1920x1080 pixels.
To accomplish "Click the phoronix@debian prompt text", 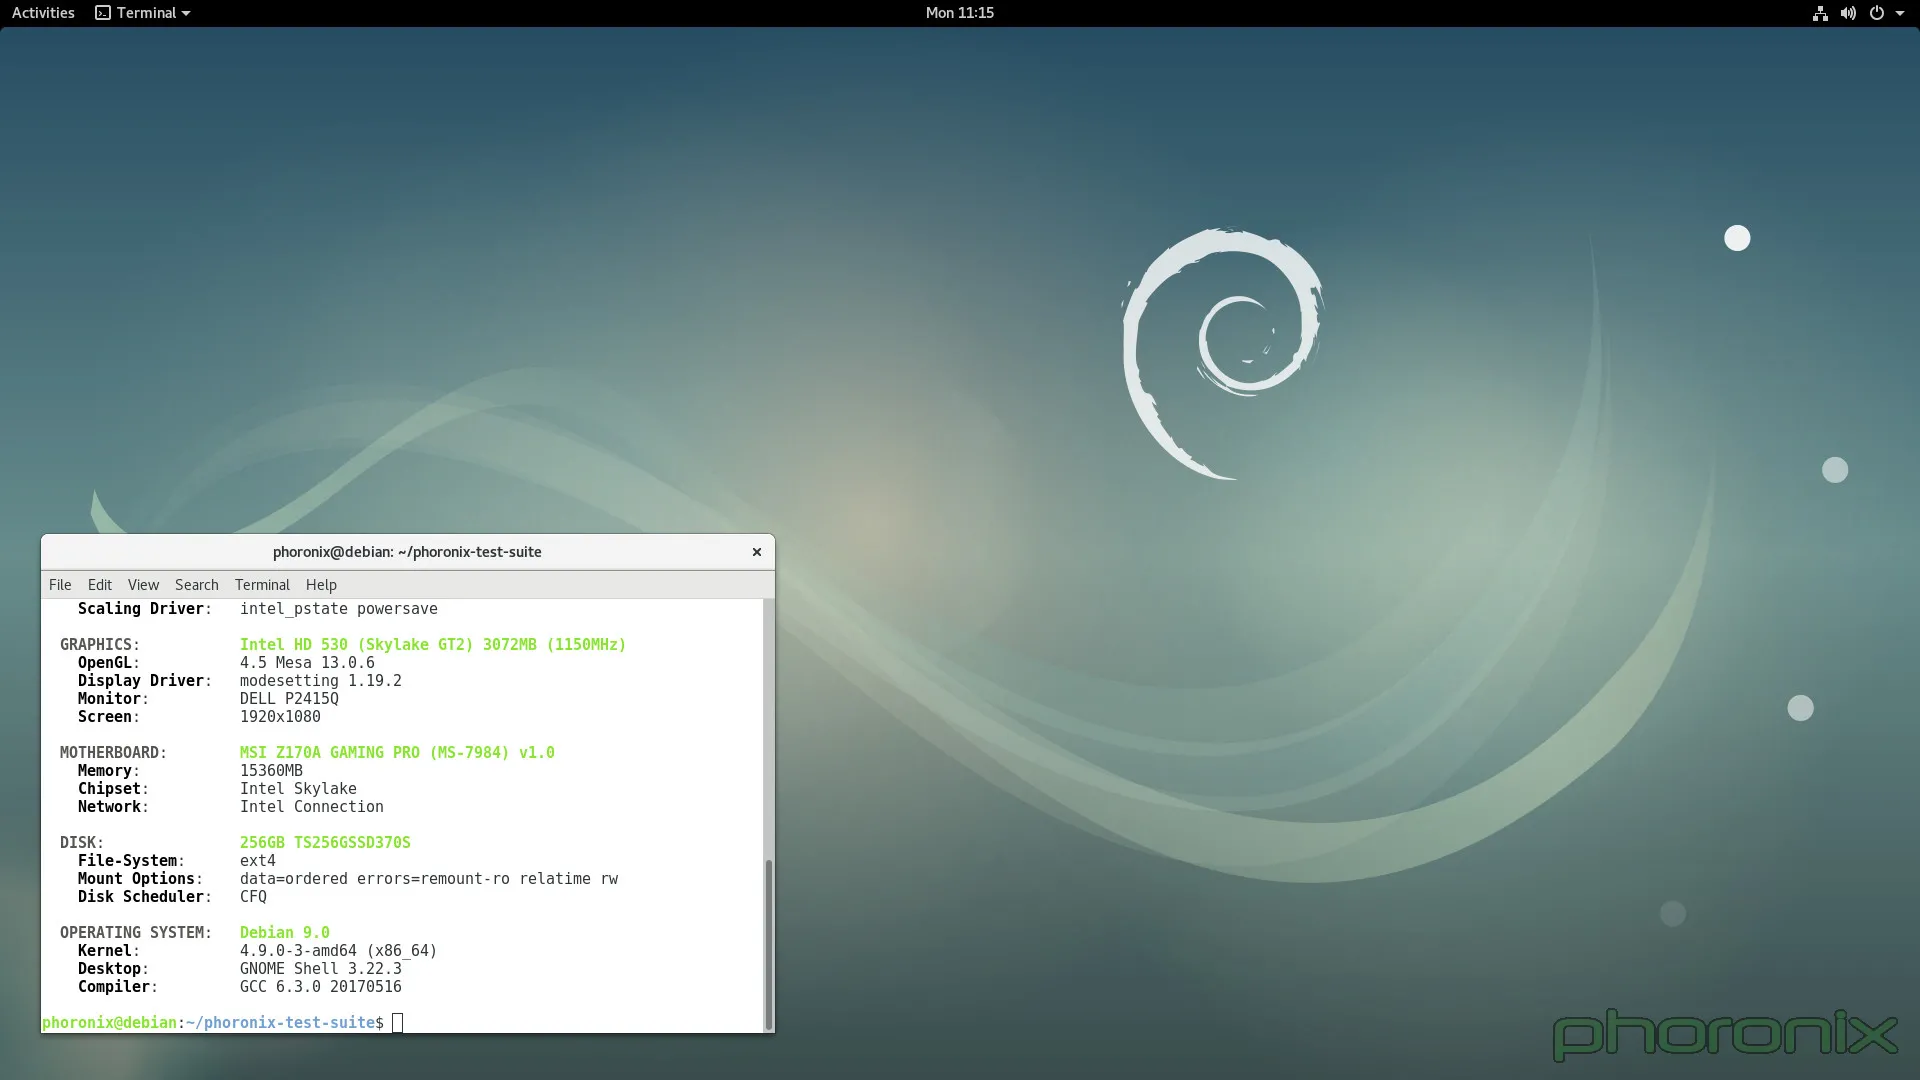I will pyautogui.click(x=109, y=1023).
